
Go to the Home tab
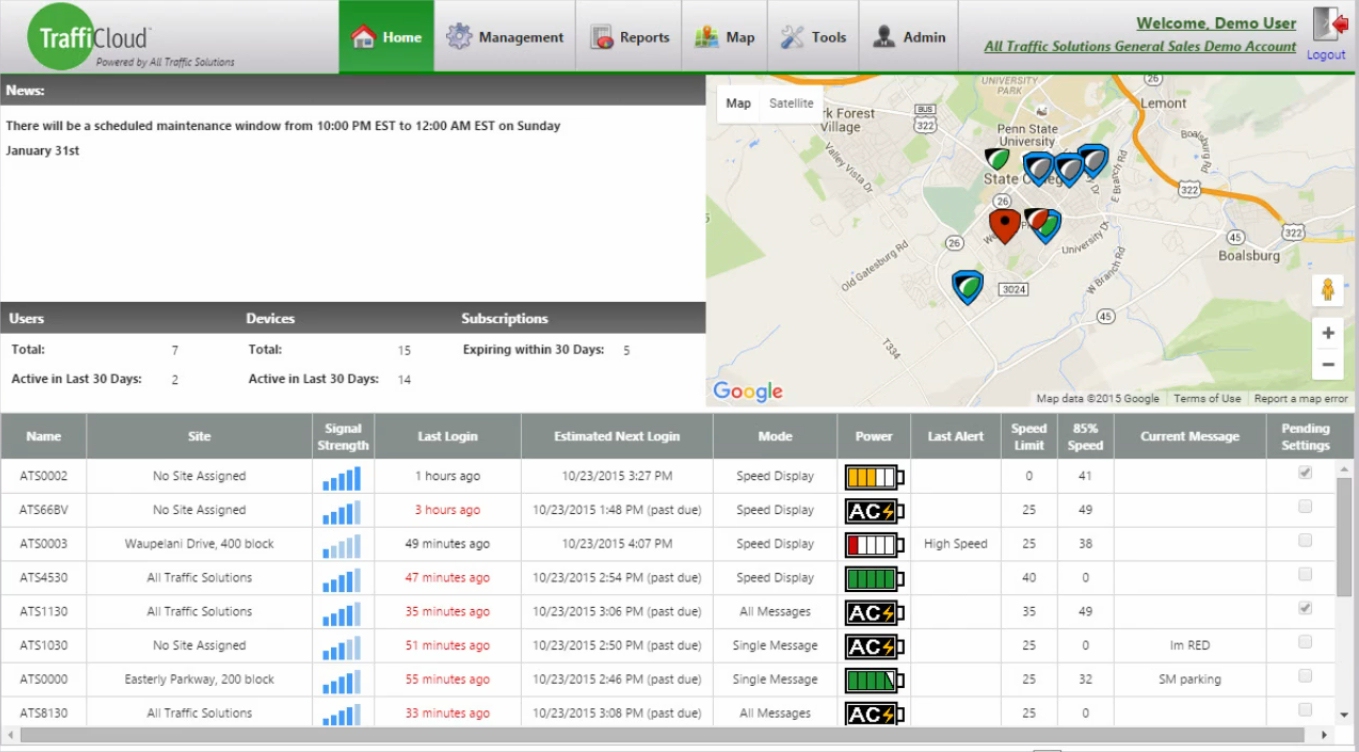point(386,37)
